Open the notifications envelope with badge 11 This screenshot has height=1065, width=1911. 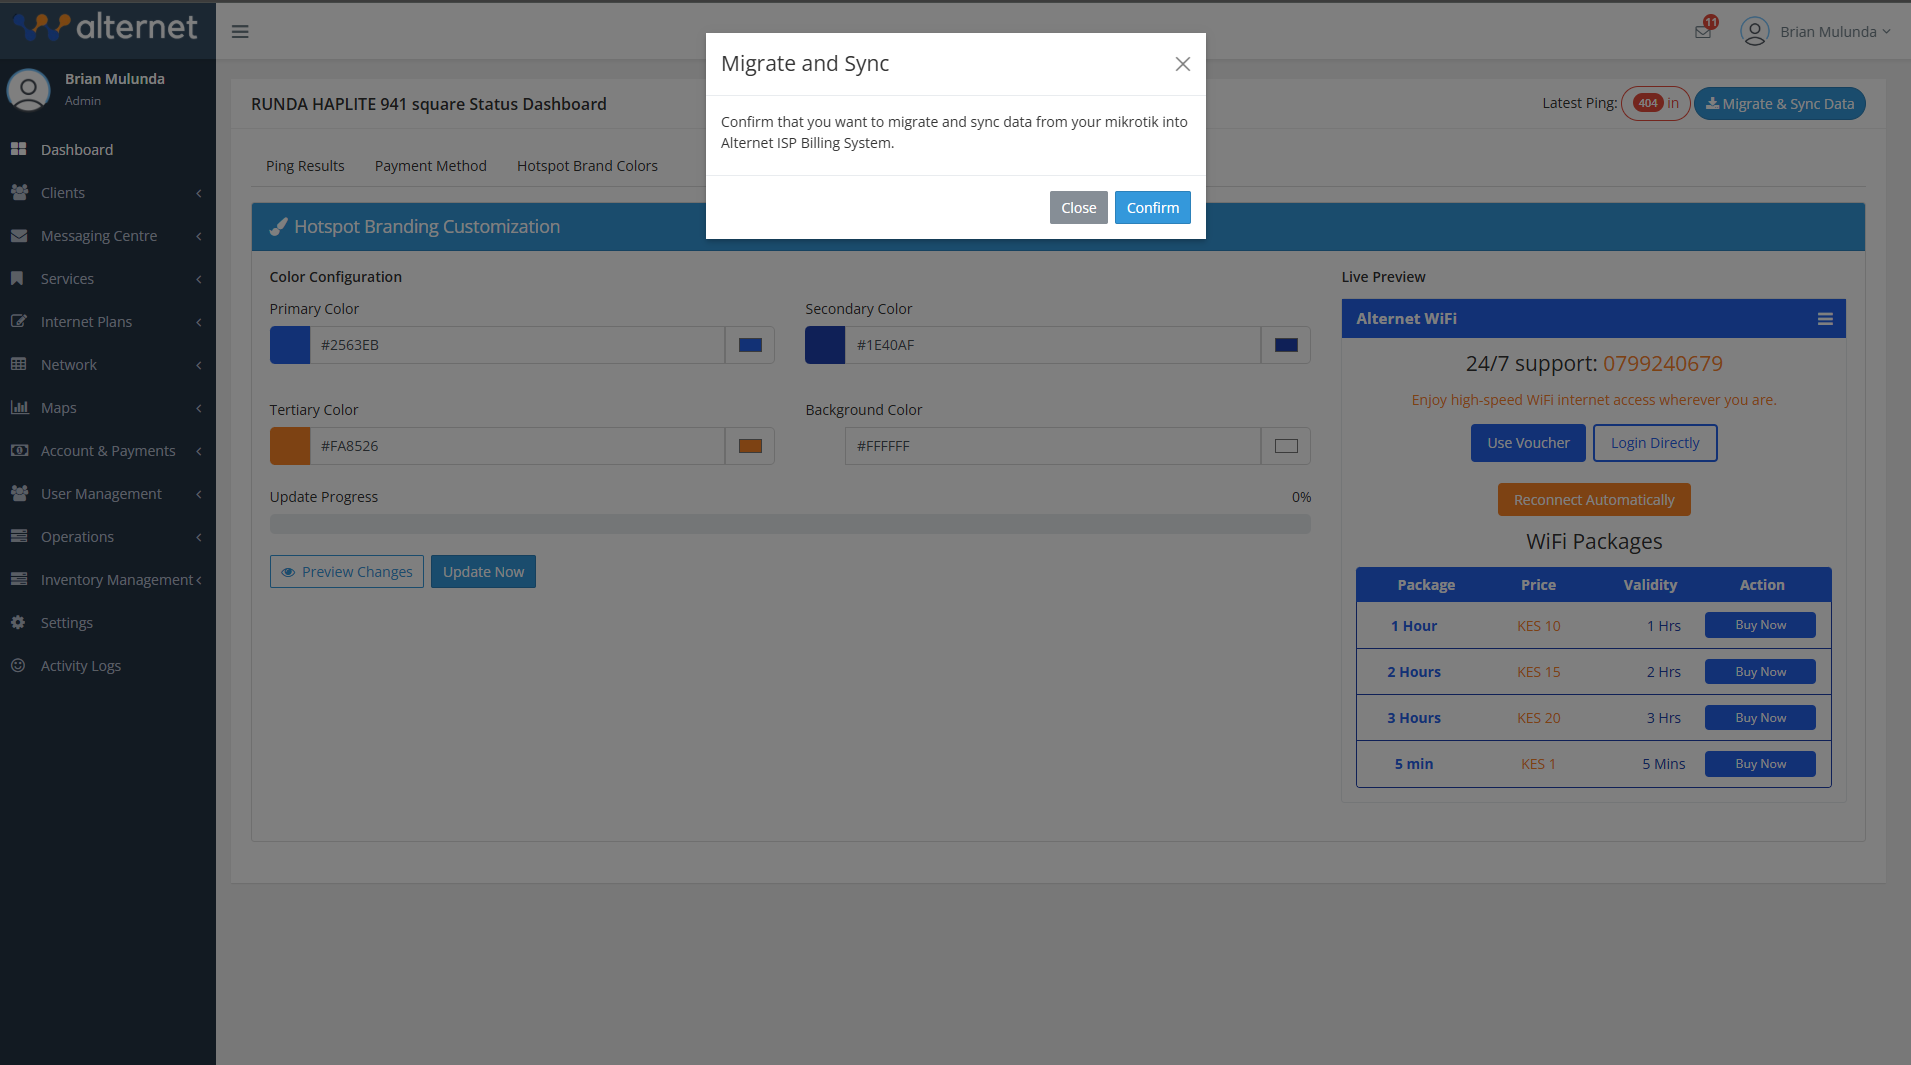click(x=1702, y=31)
